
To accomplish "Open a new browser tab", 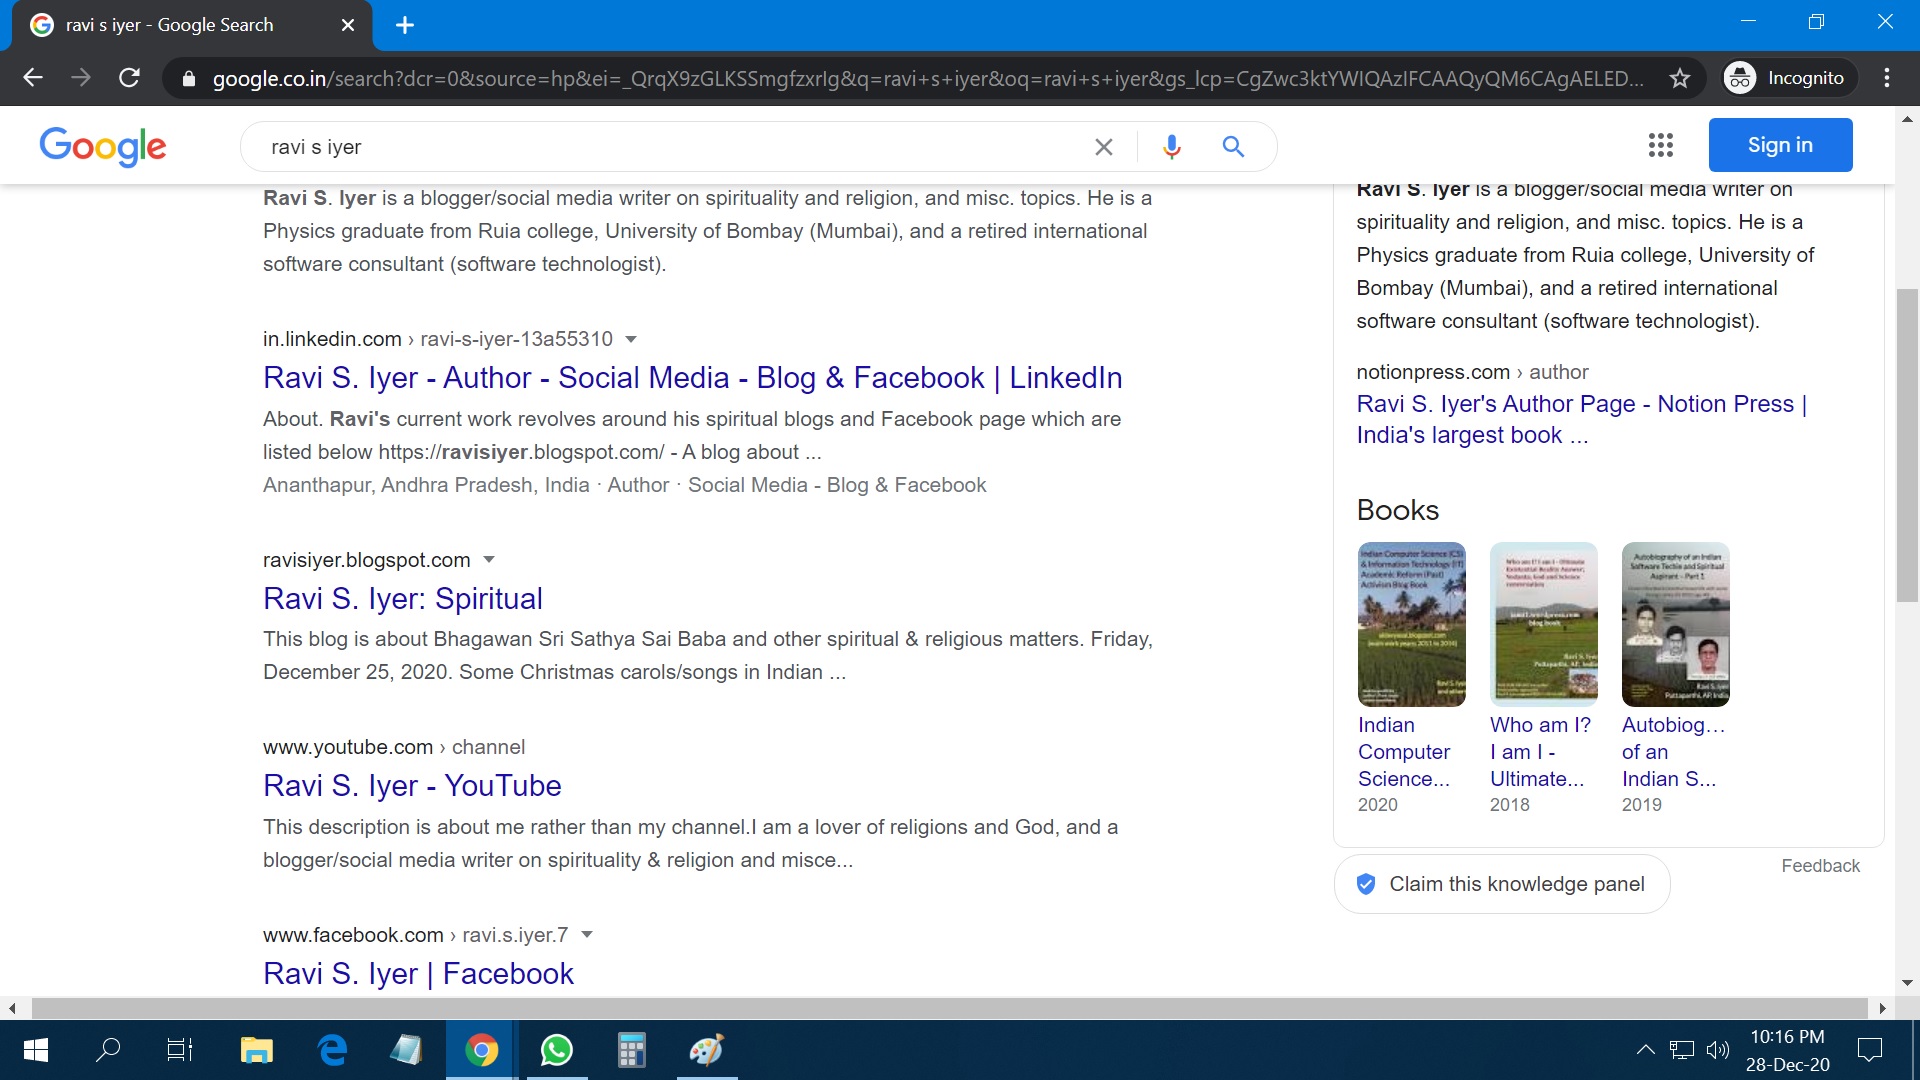I will click(x=404, y=25).
